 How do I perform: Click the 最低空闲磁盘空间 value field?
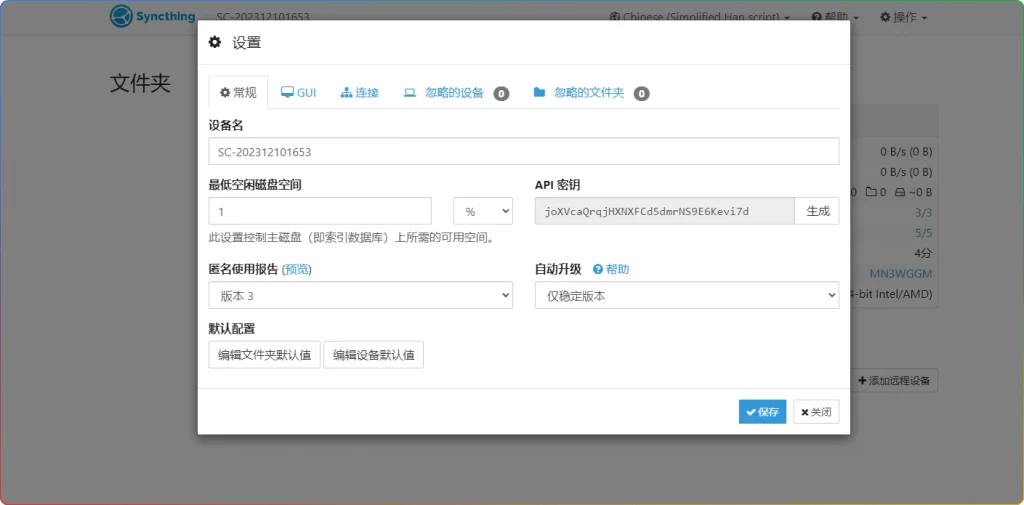pos(320,211)
